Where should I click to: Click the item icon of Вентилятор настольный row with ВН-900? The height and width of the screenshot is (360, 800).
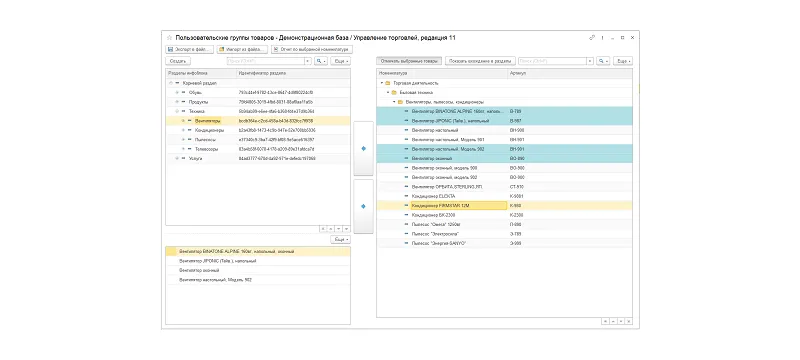tap(407, 130)
